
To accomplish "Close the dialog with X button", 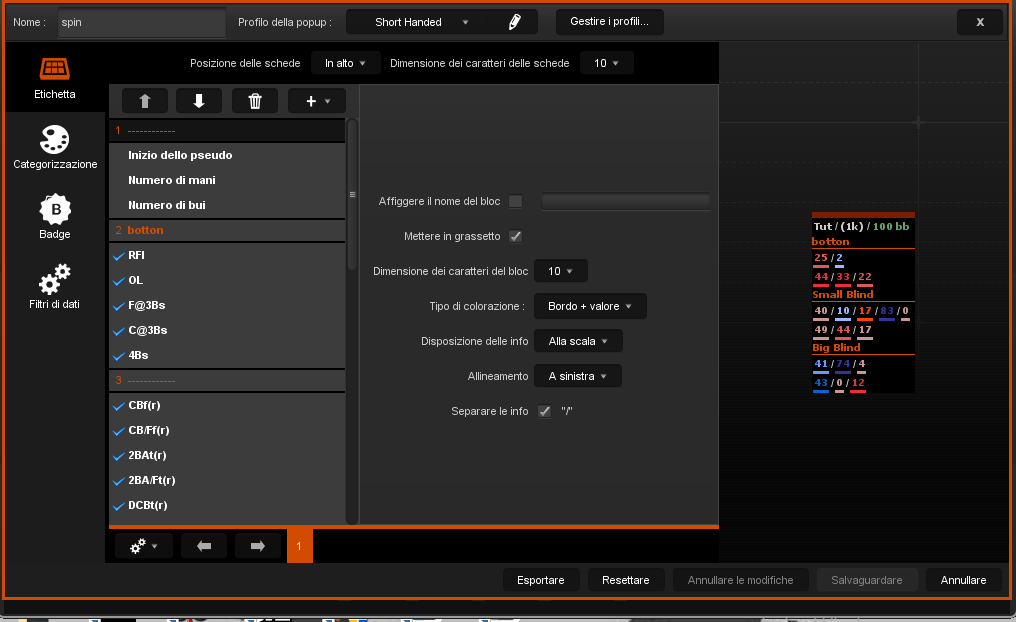I will pyautogui.click(x=980, y=22).
